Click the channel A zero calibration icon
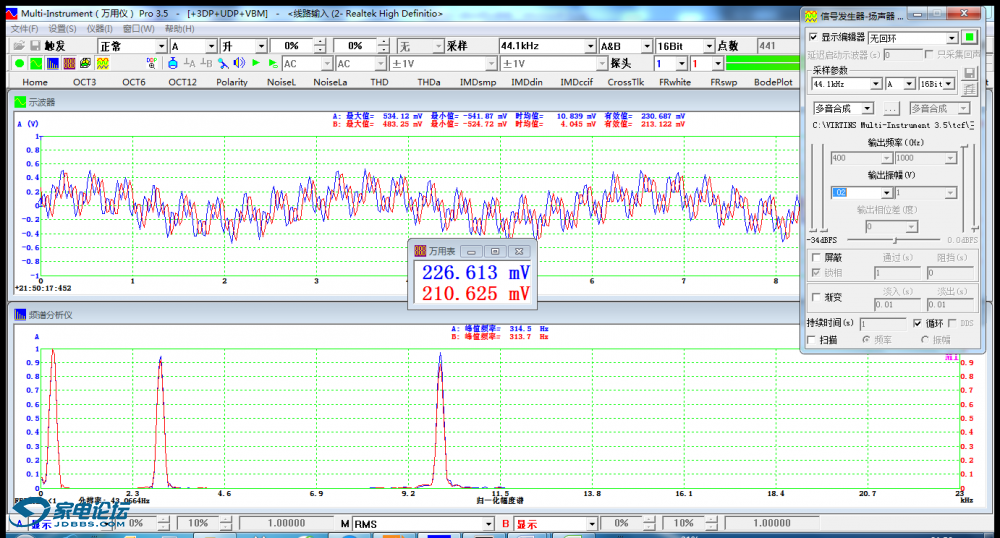1000x538 pixels. (189, 64)
